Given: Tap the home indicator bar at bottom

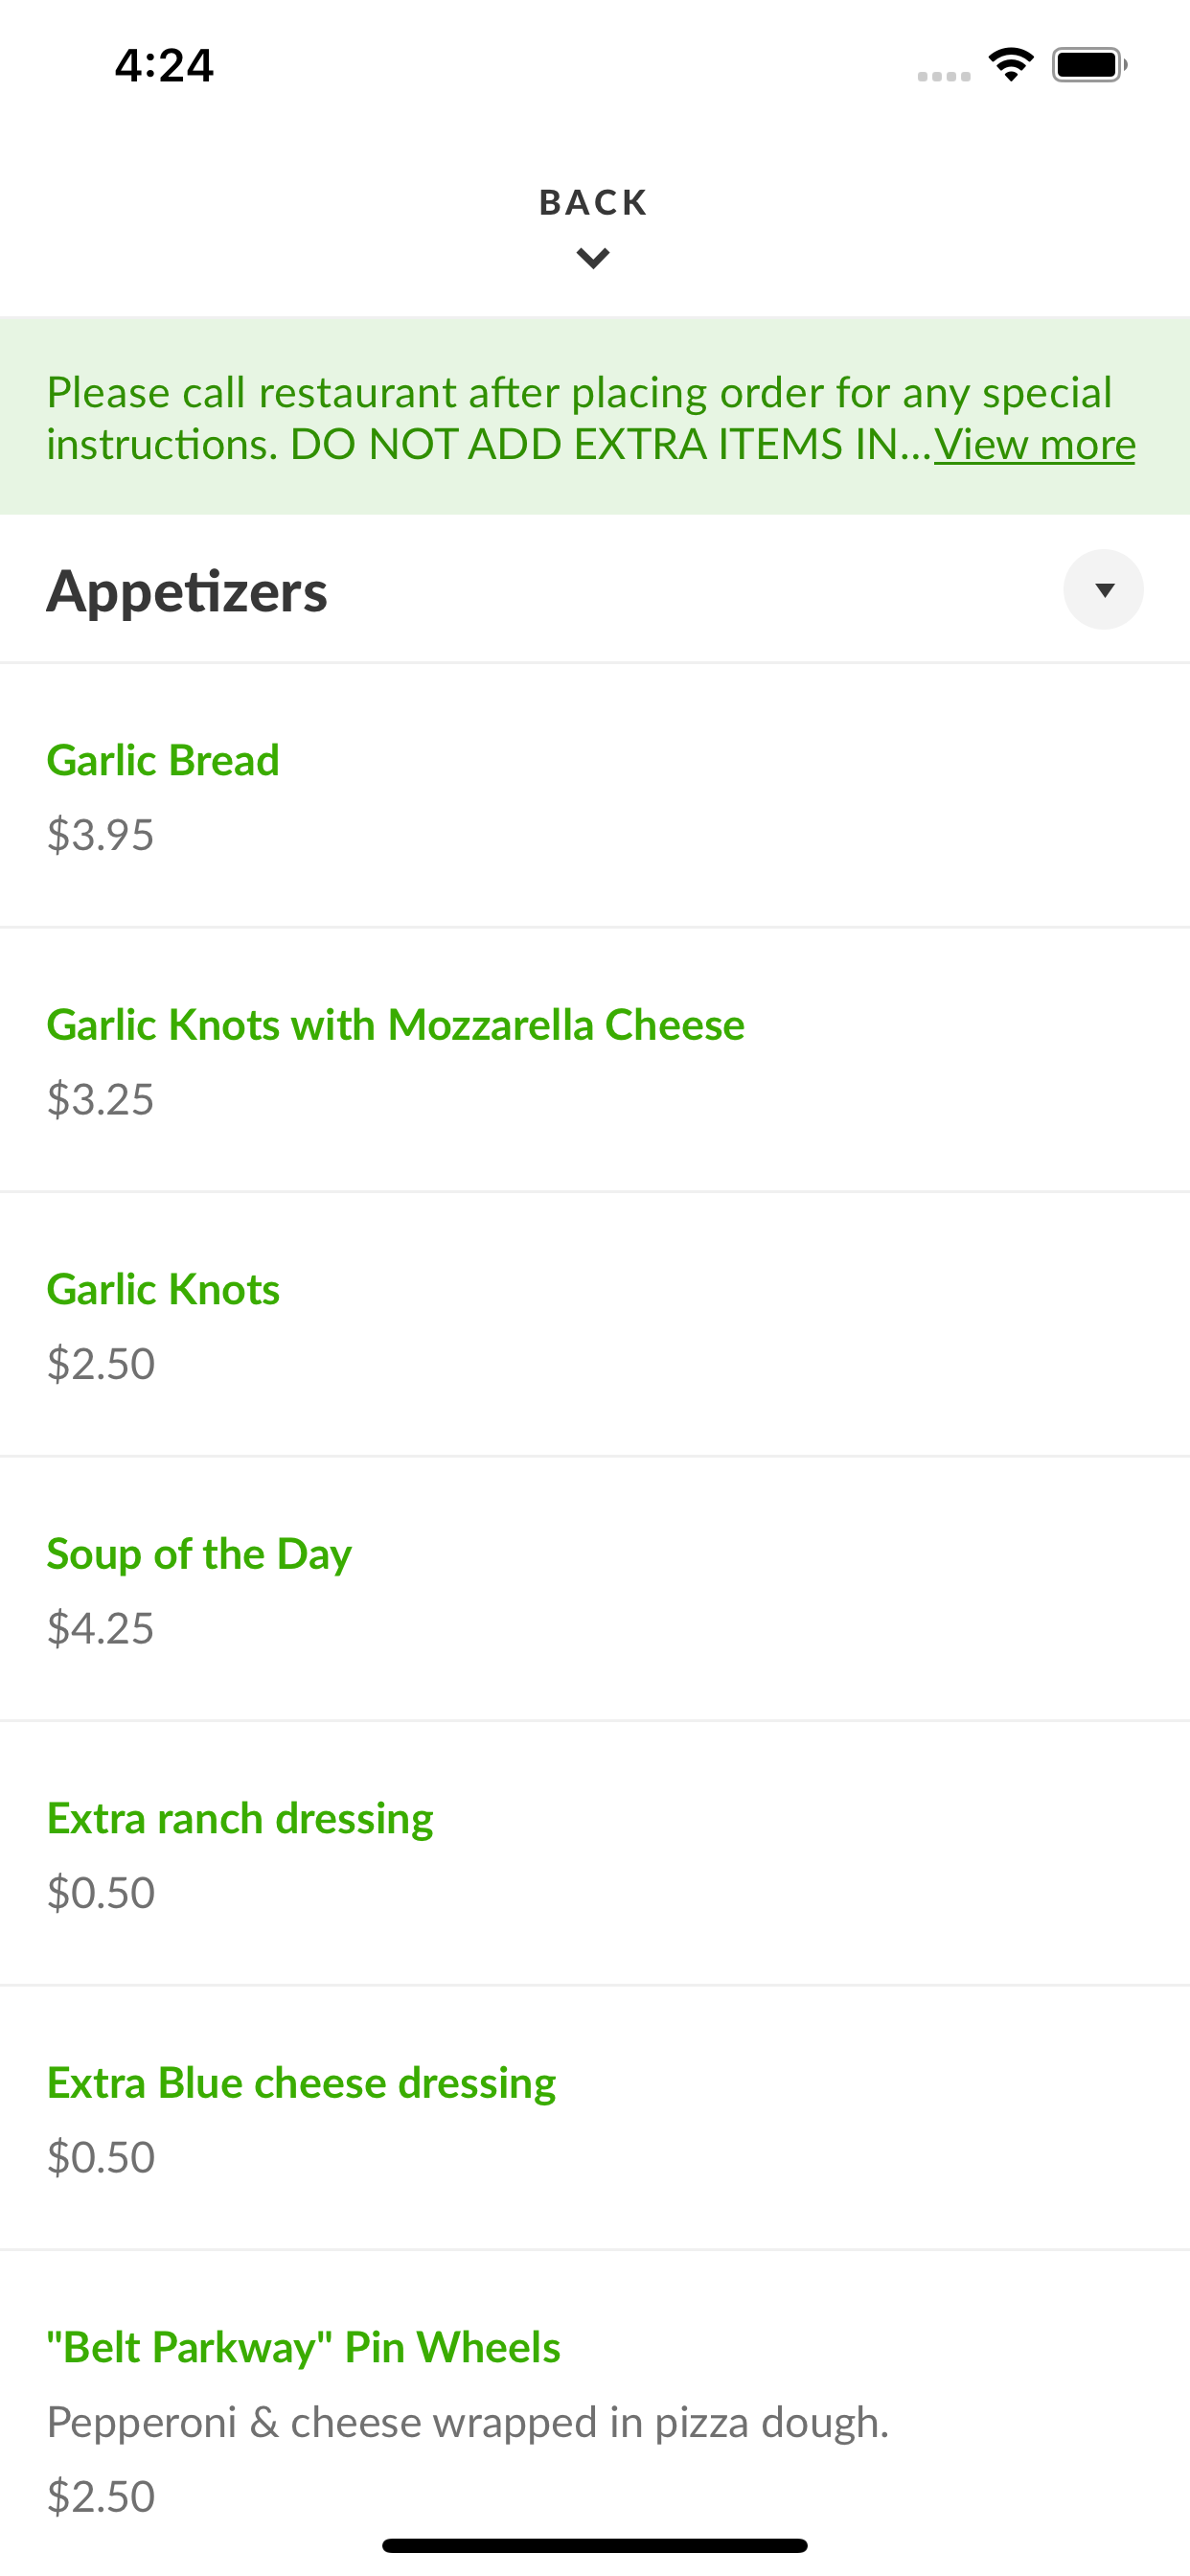Looking at the screenshot, I should [594, 2545].
